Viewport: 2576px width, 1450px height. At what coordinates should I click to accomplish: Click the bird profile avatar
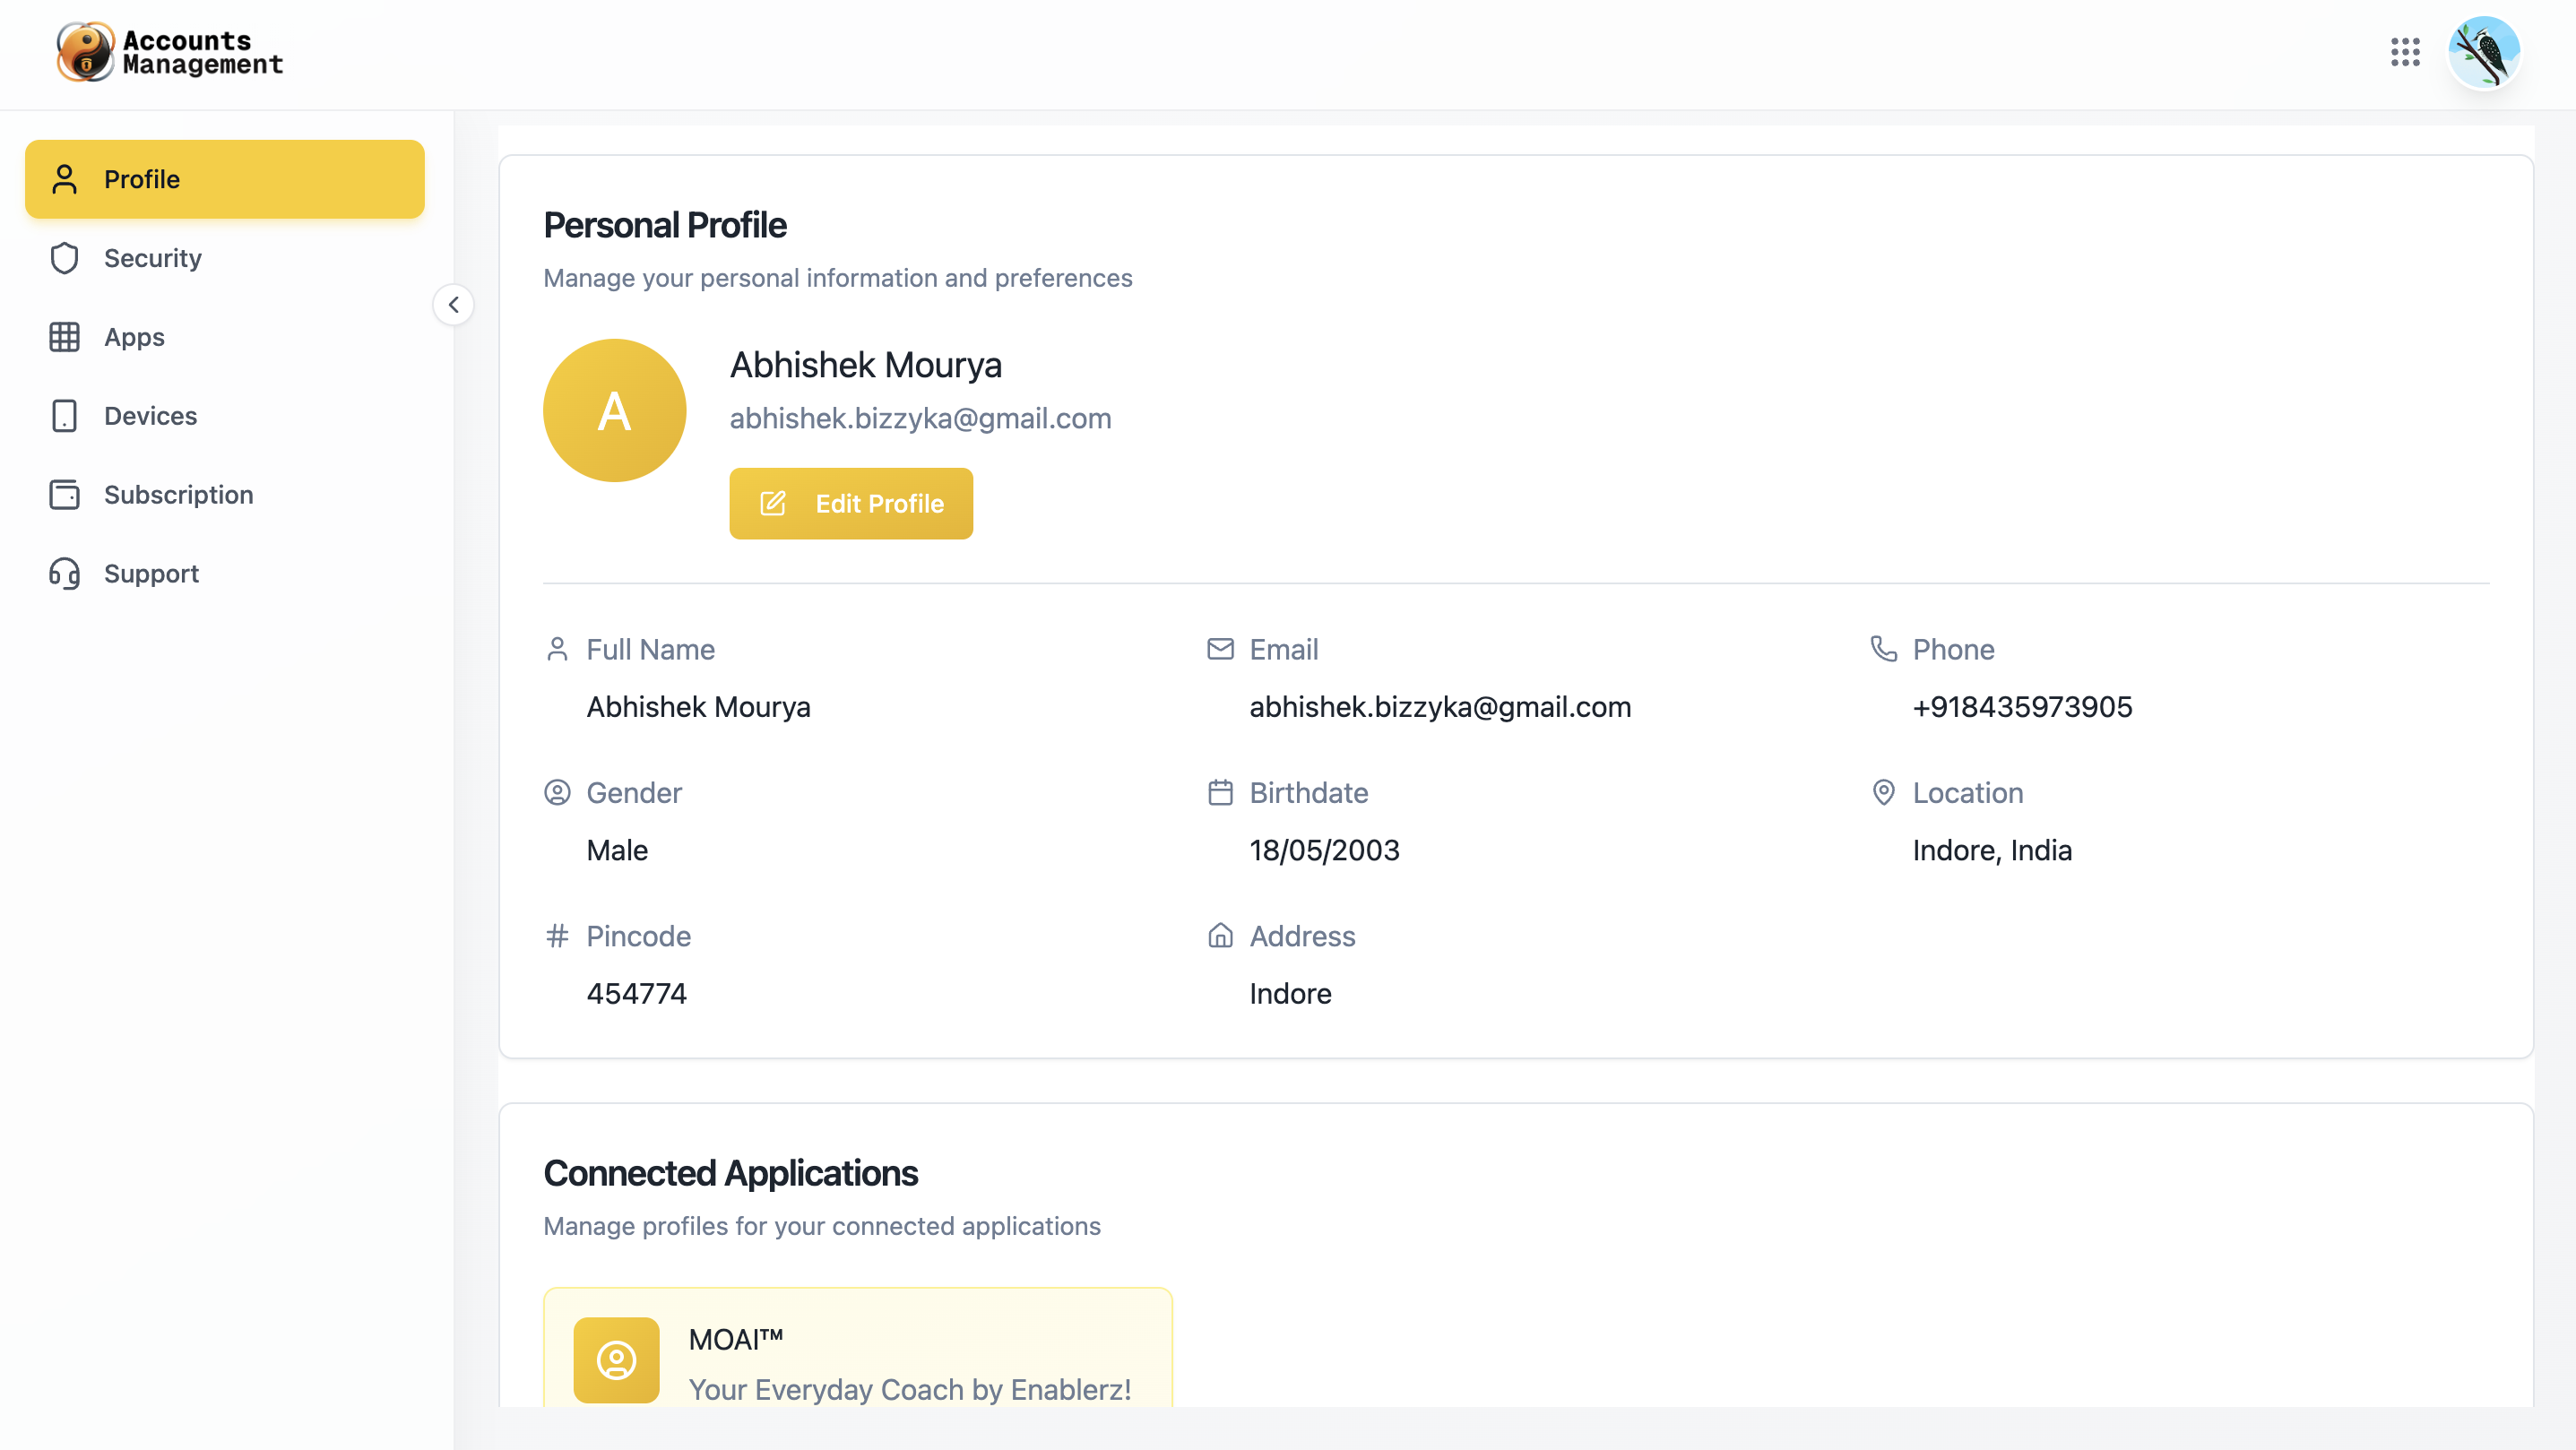click(x=2484, y=52)
